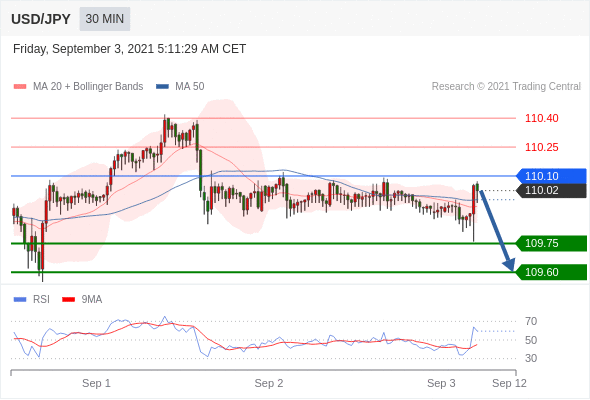The width and height of the screenshot is (590, 400).
Task: Click the Sep 3 date axis label
Action: click(x=441, y=383)
